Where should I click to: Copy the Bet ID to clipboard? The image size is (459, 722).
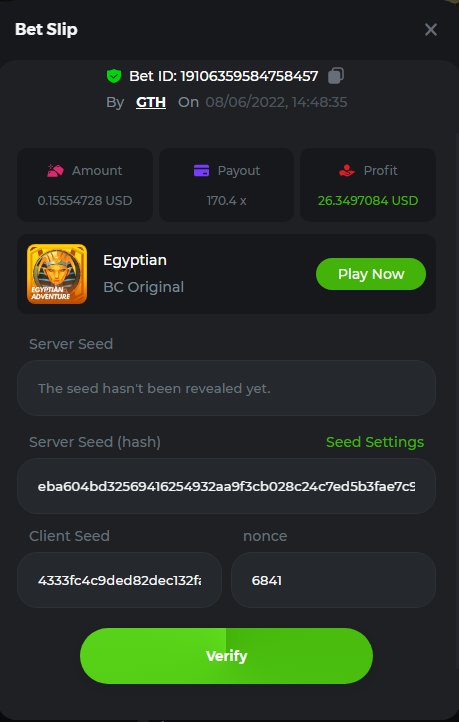click(336, 76)
